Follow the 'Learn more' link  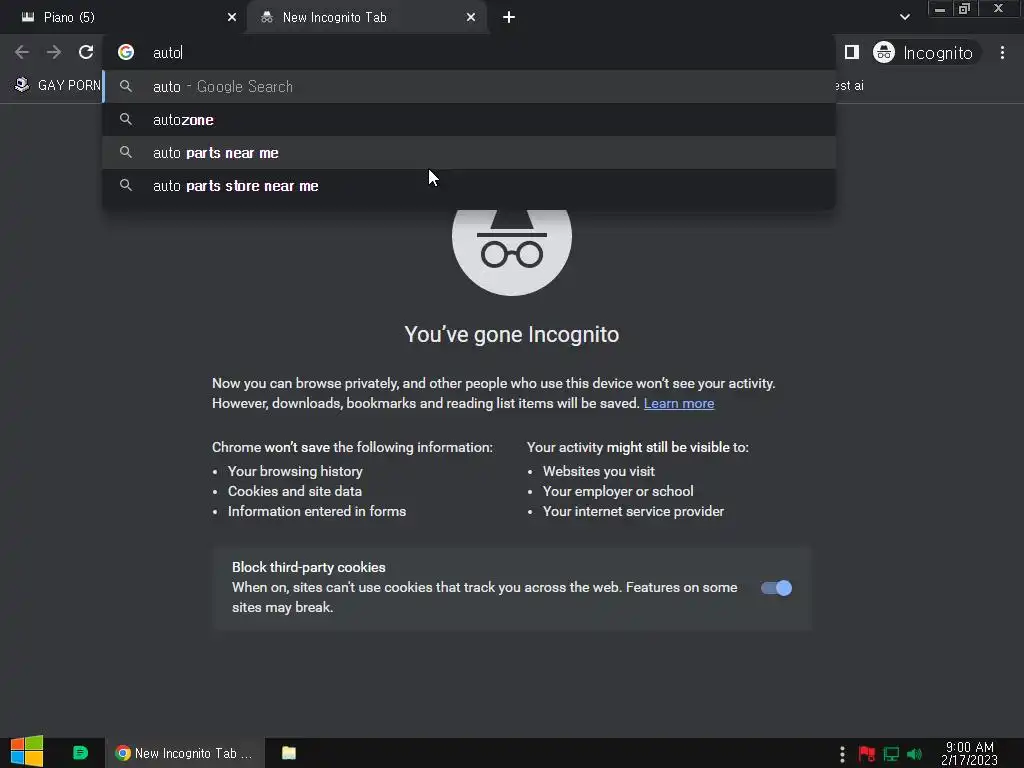tap(679, 404)
